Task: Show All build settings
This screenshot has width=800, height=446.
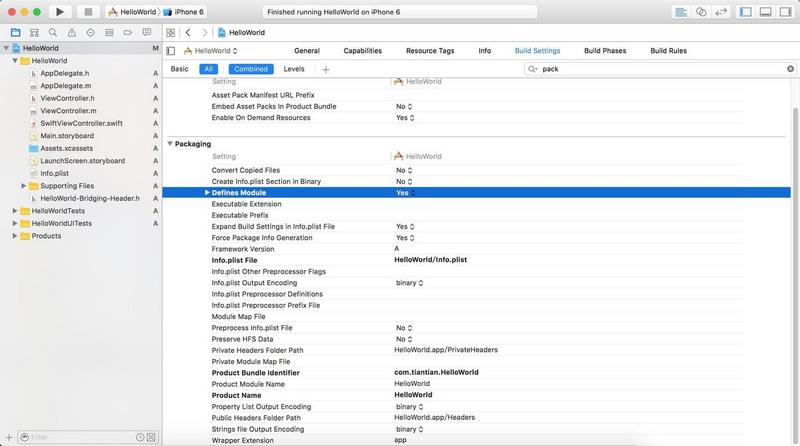Action: point(209,69)
